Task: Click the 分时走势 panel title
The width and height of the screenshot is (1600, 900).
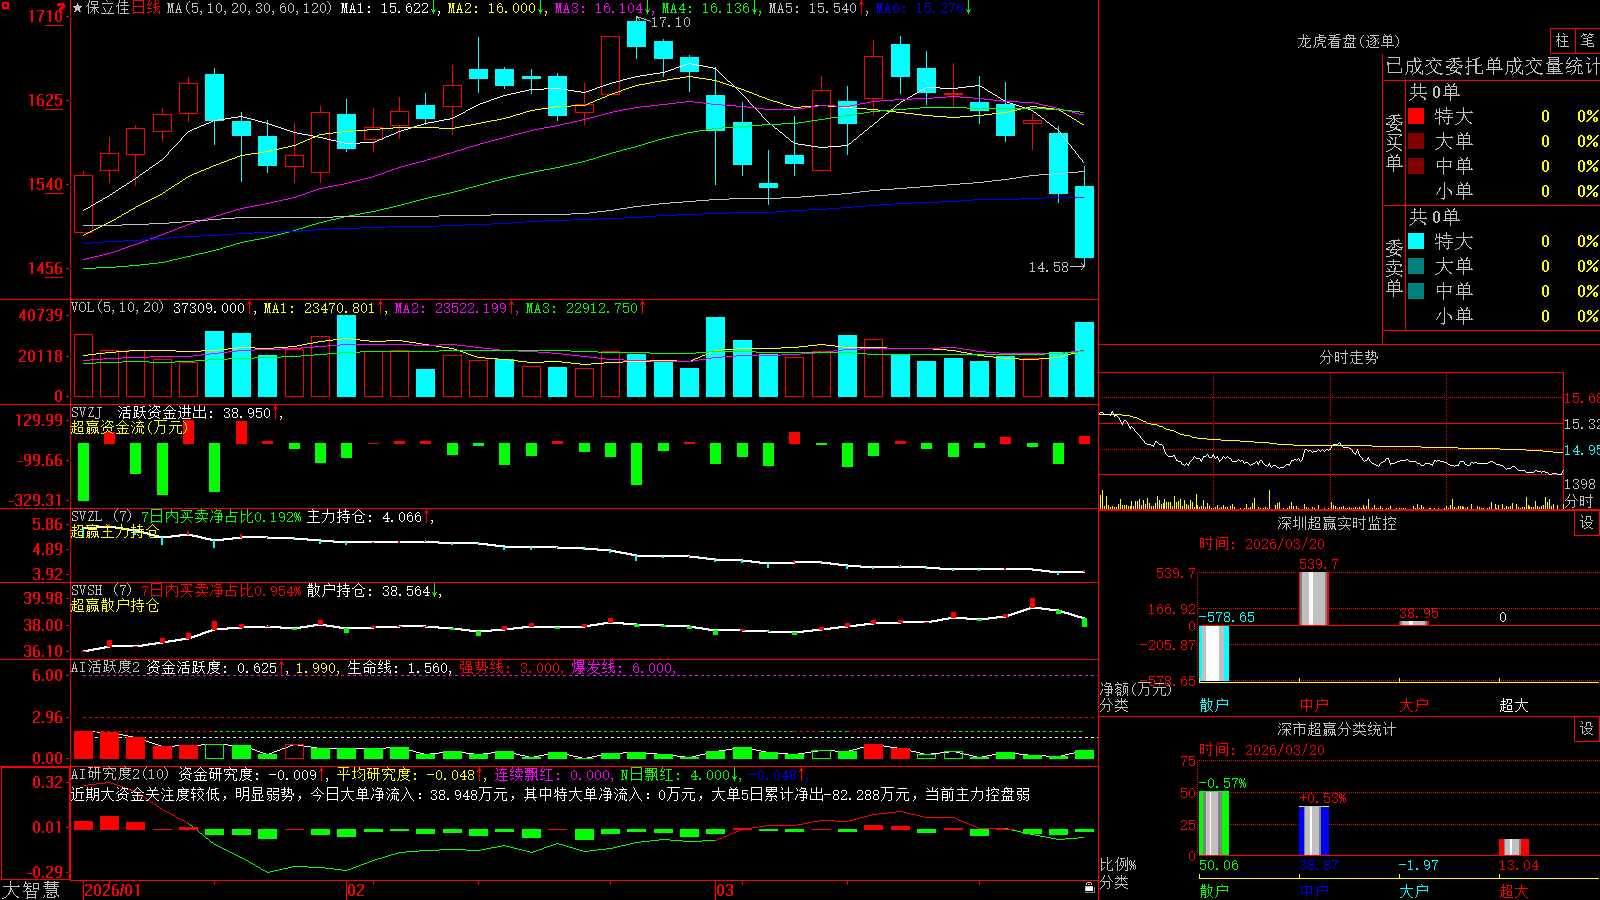Action: click(1348, 357)
